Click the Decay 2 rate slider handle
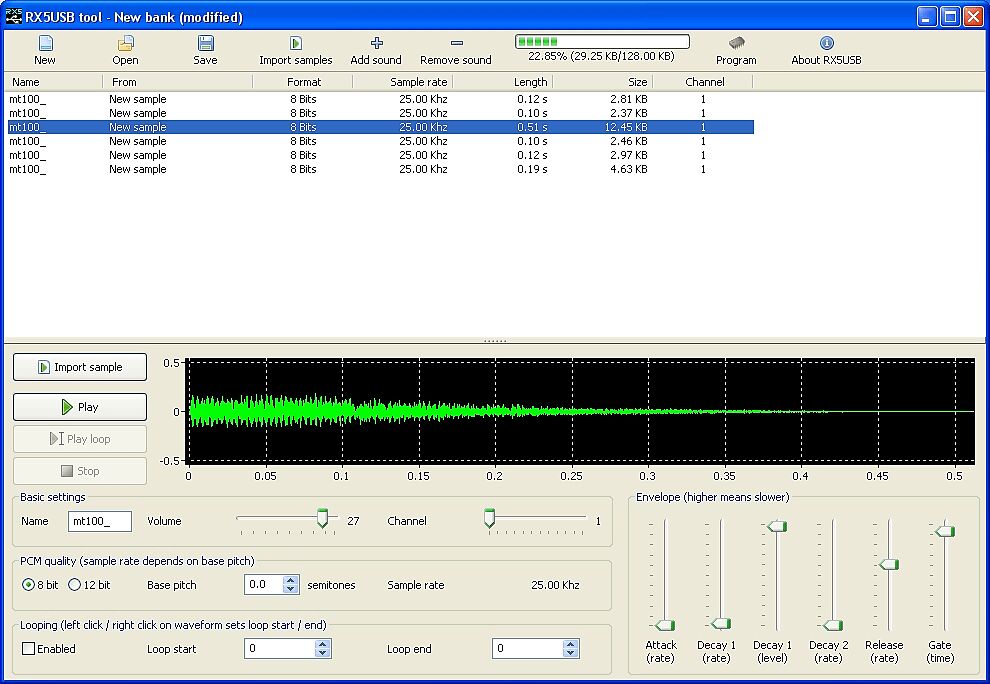This screenshot has width=990, height=684. 833,625
